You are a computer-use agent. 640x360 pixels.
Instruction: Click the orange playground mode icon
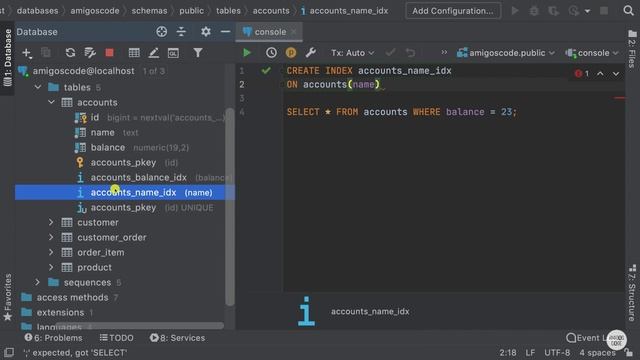291,53
